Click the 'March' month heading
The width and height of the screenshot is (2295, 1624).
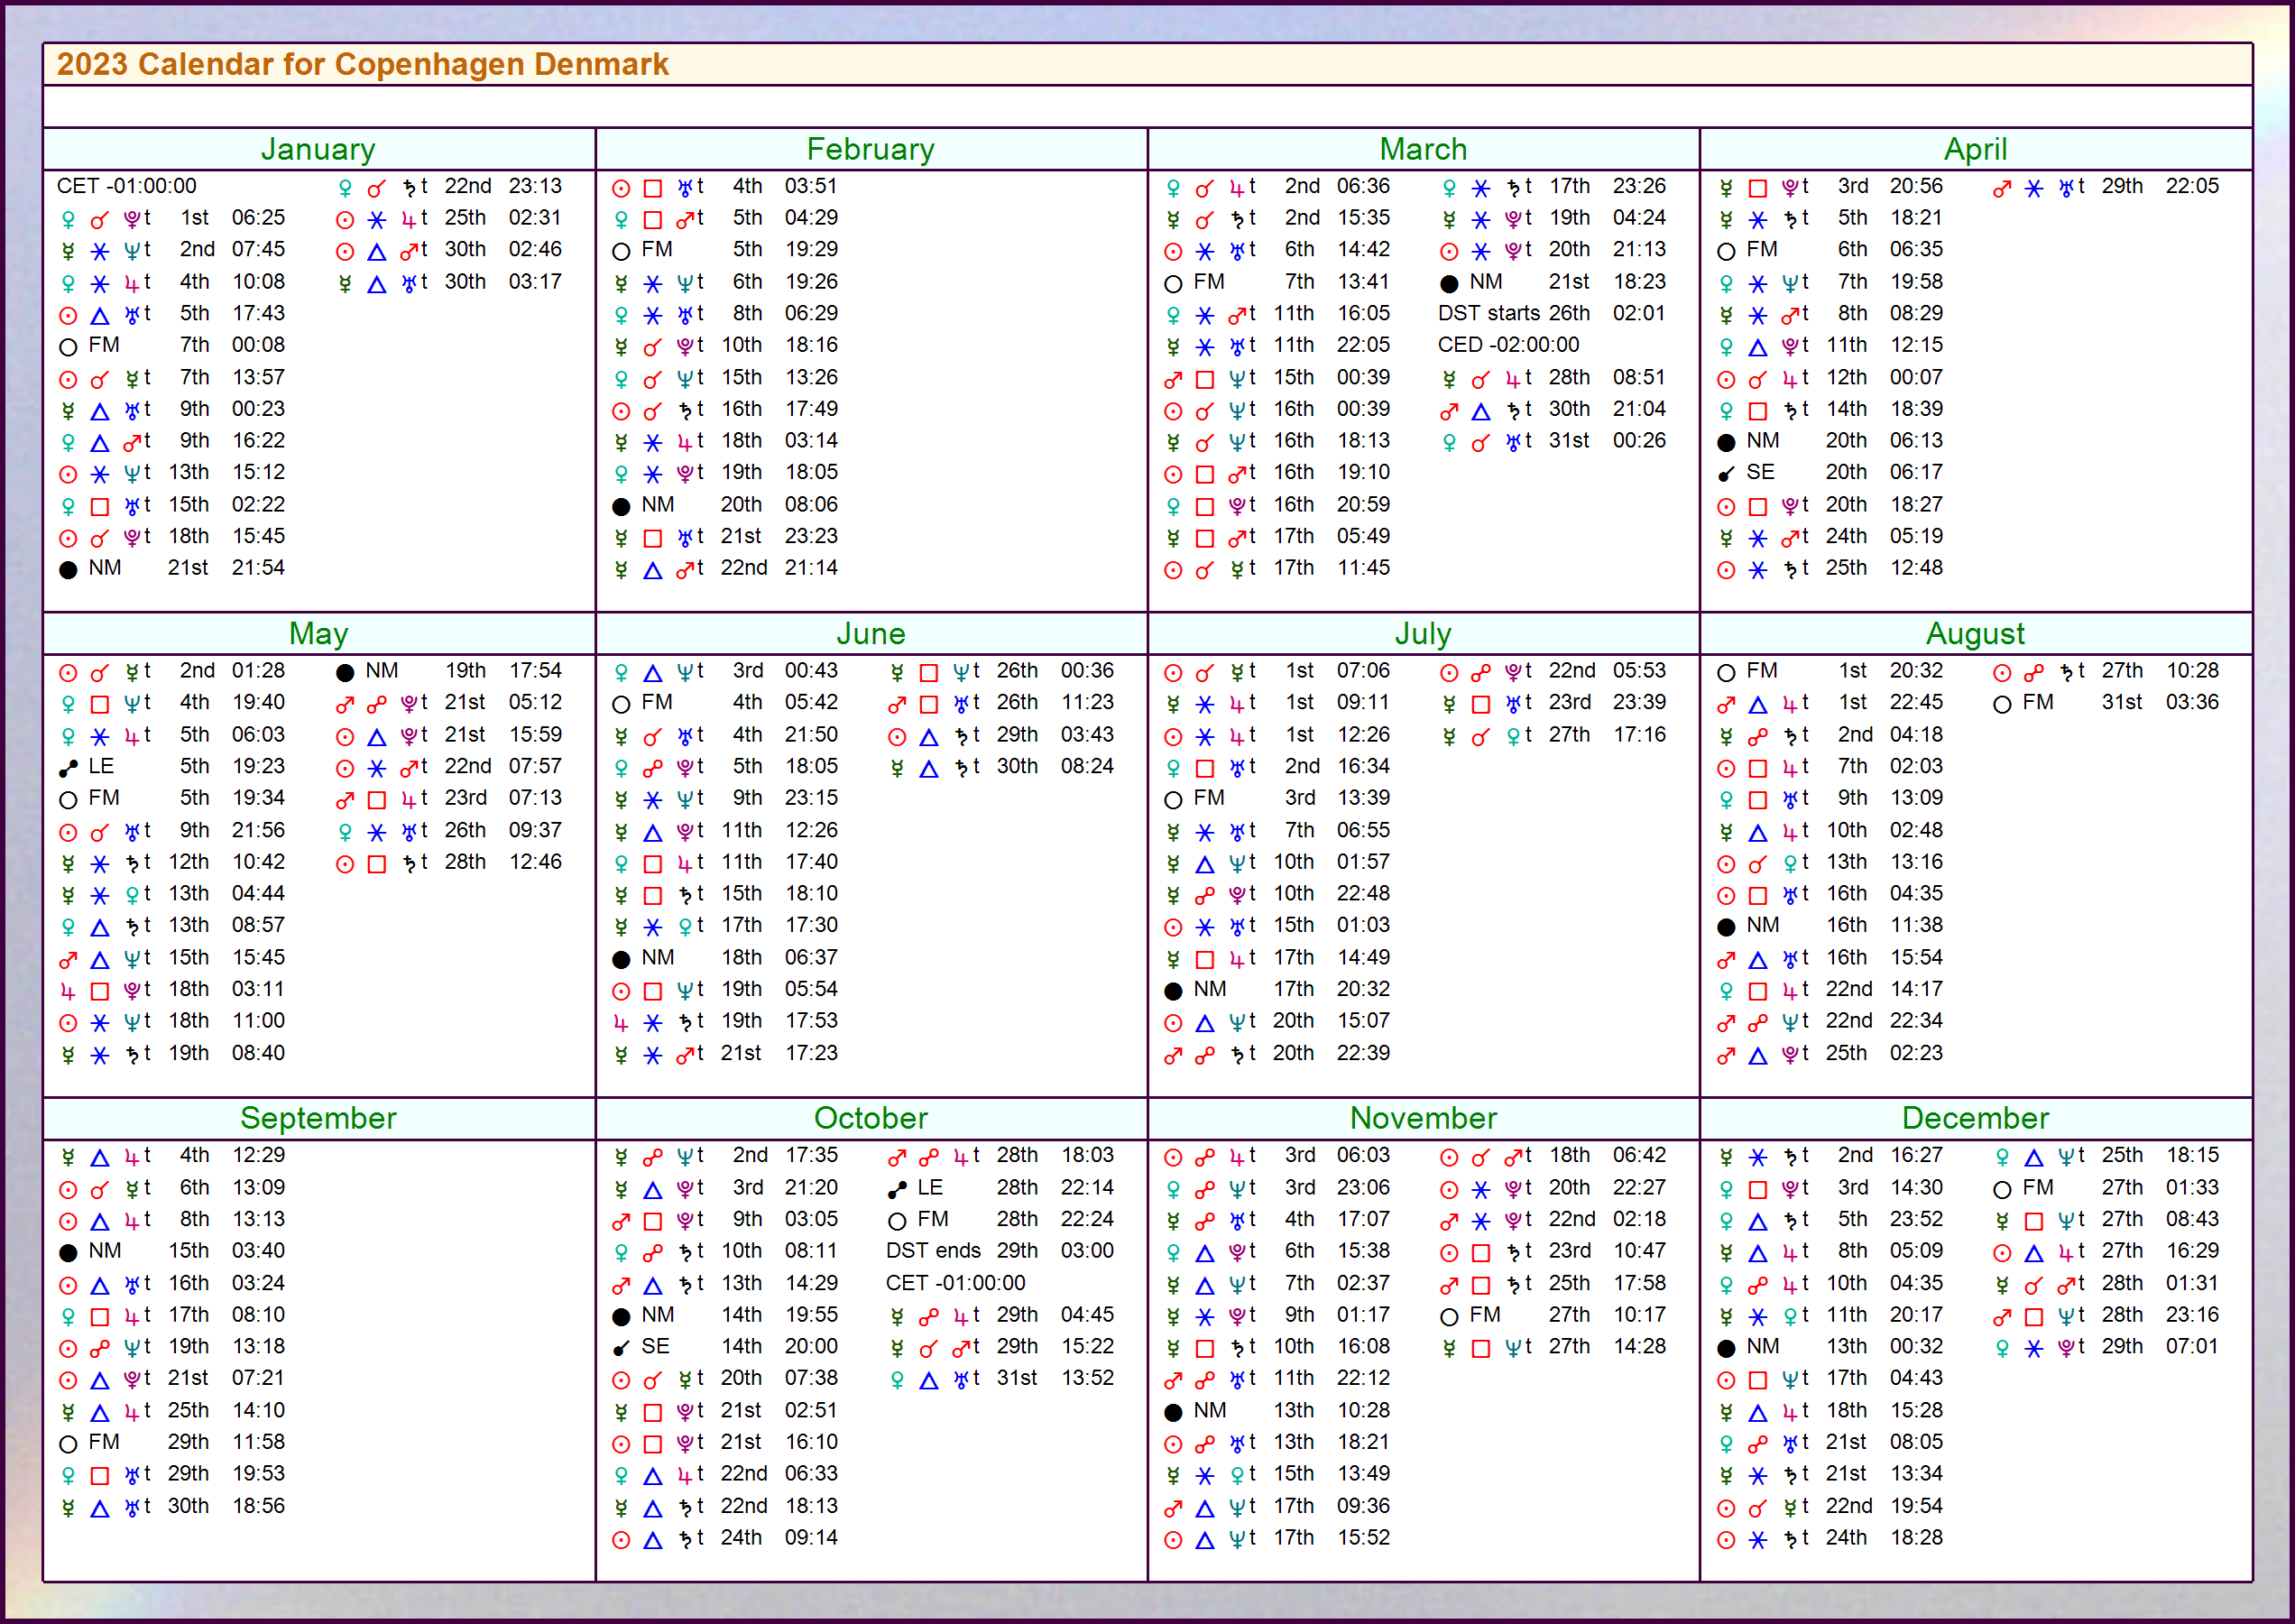(1423, 149)
